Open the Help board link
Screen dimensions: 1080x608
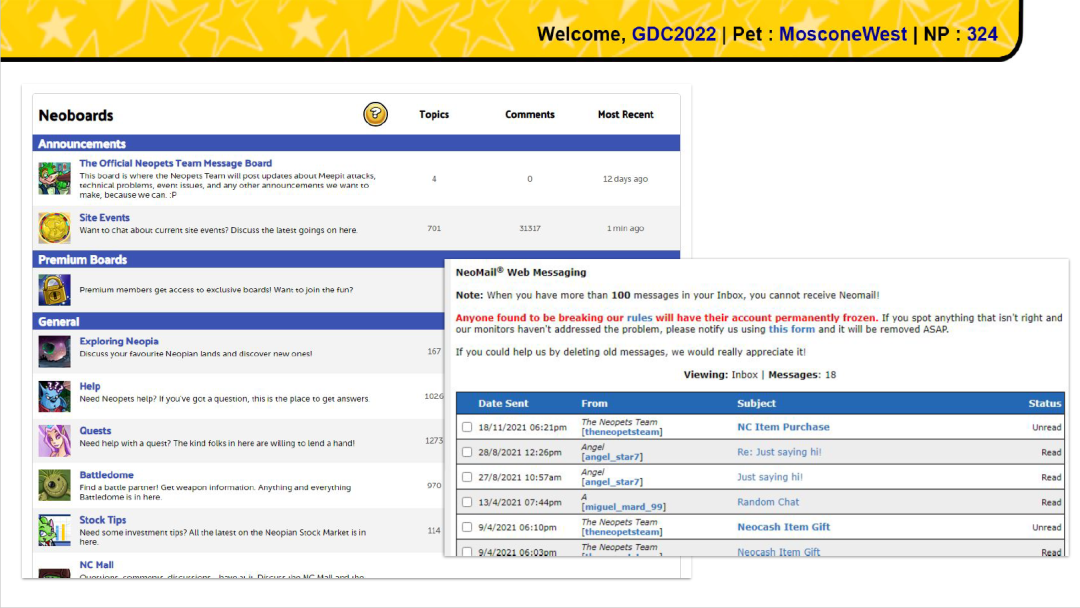(x=90, y=386)
